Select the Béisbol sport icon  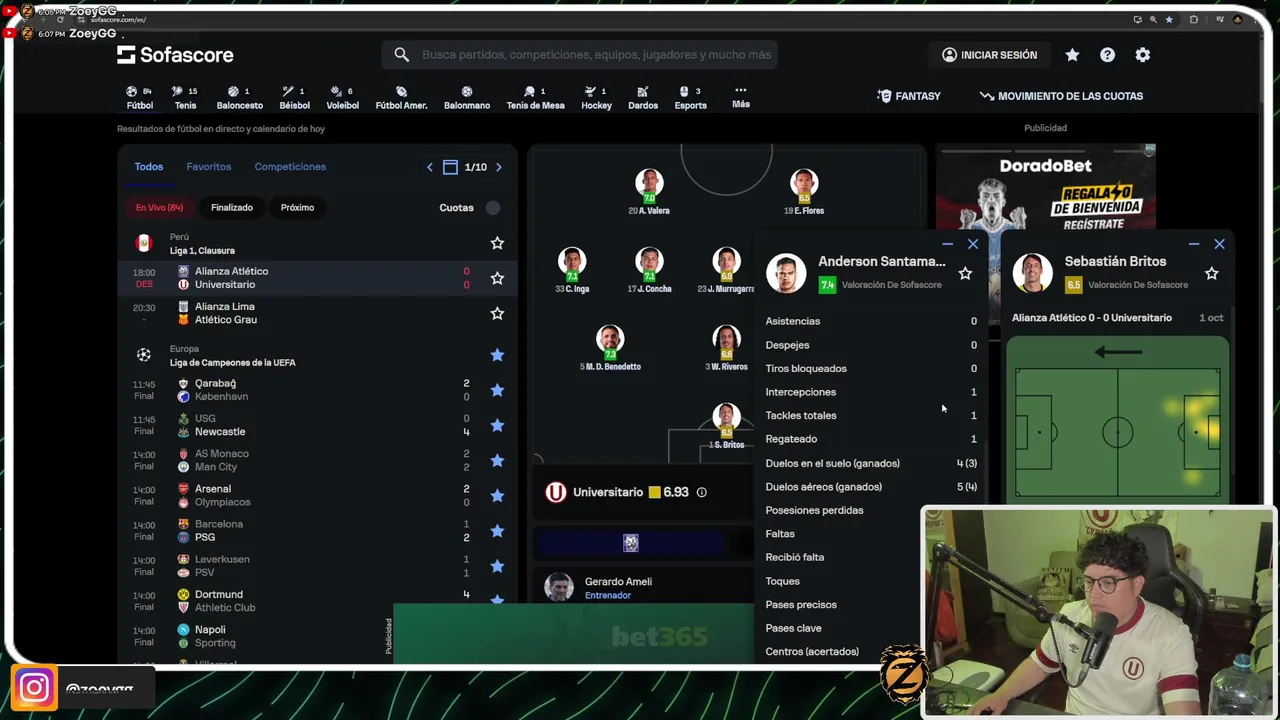point(294,97)
